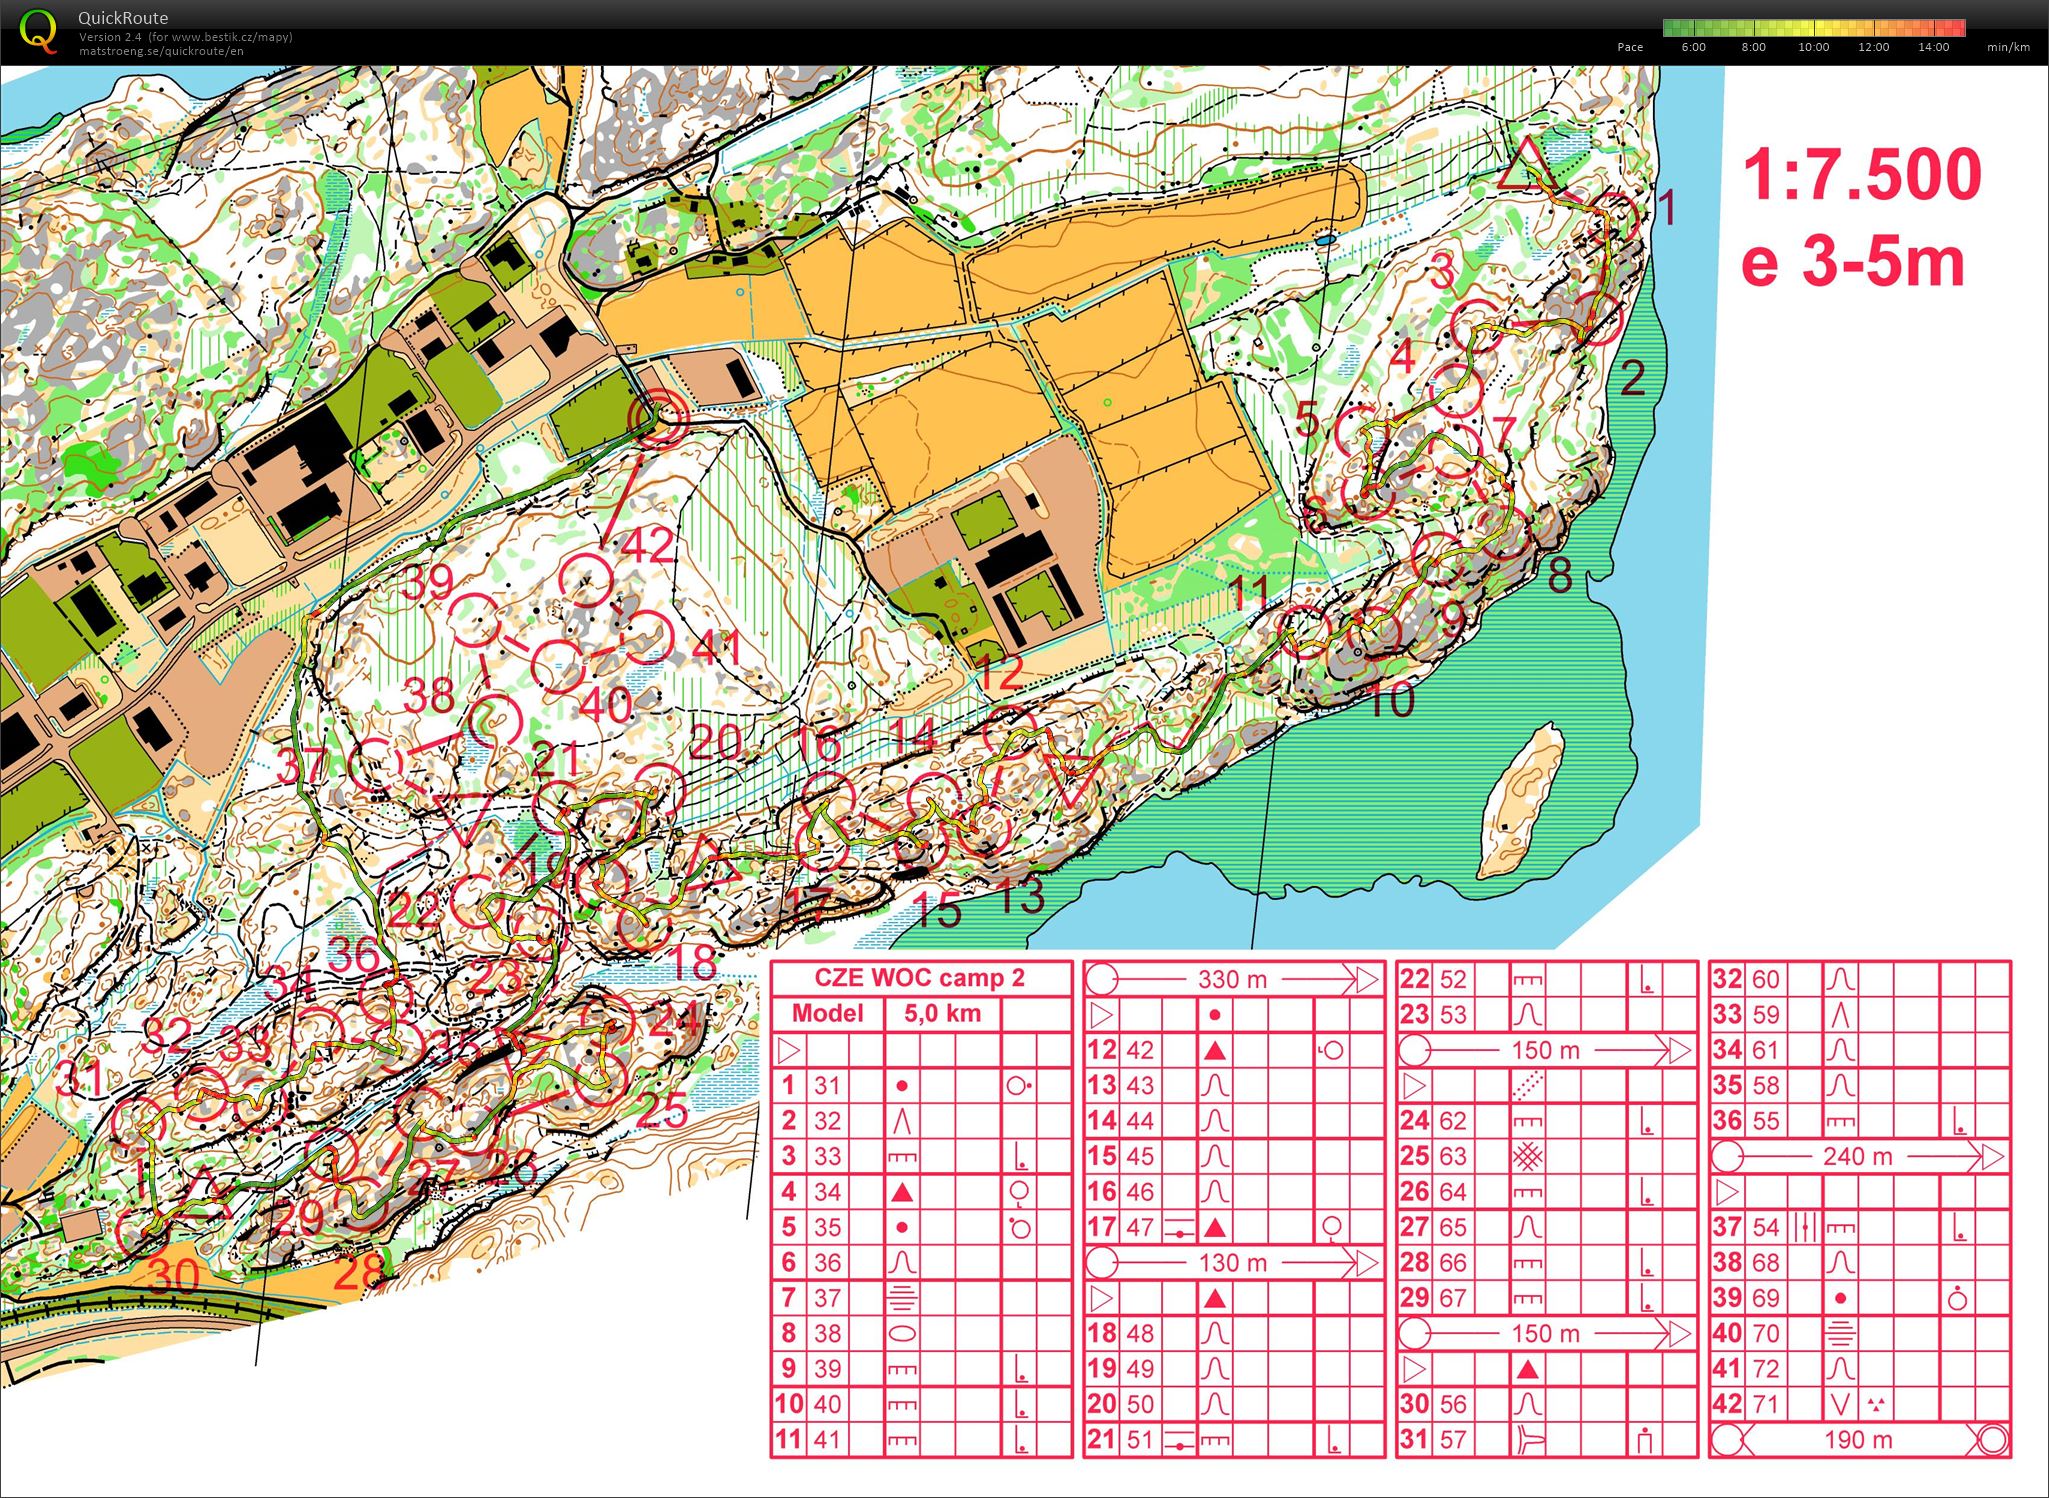Click control code 41 in row 11

pyautogui.click(x=827, y=1440)
